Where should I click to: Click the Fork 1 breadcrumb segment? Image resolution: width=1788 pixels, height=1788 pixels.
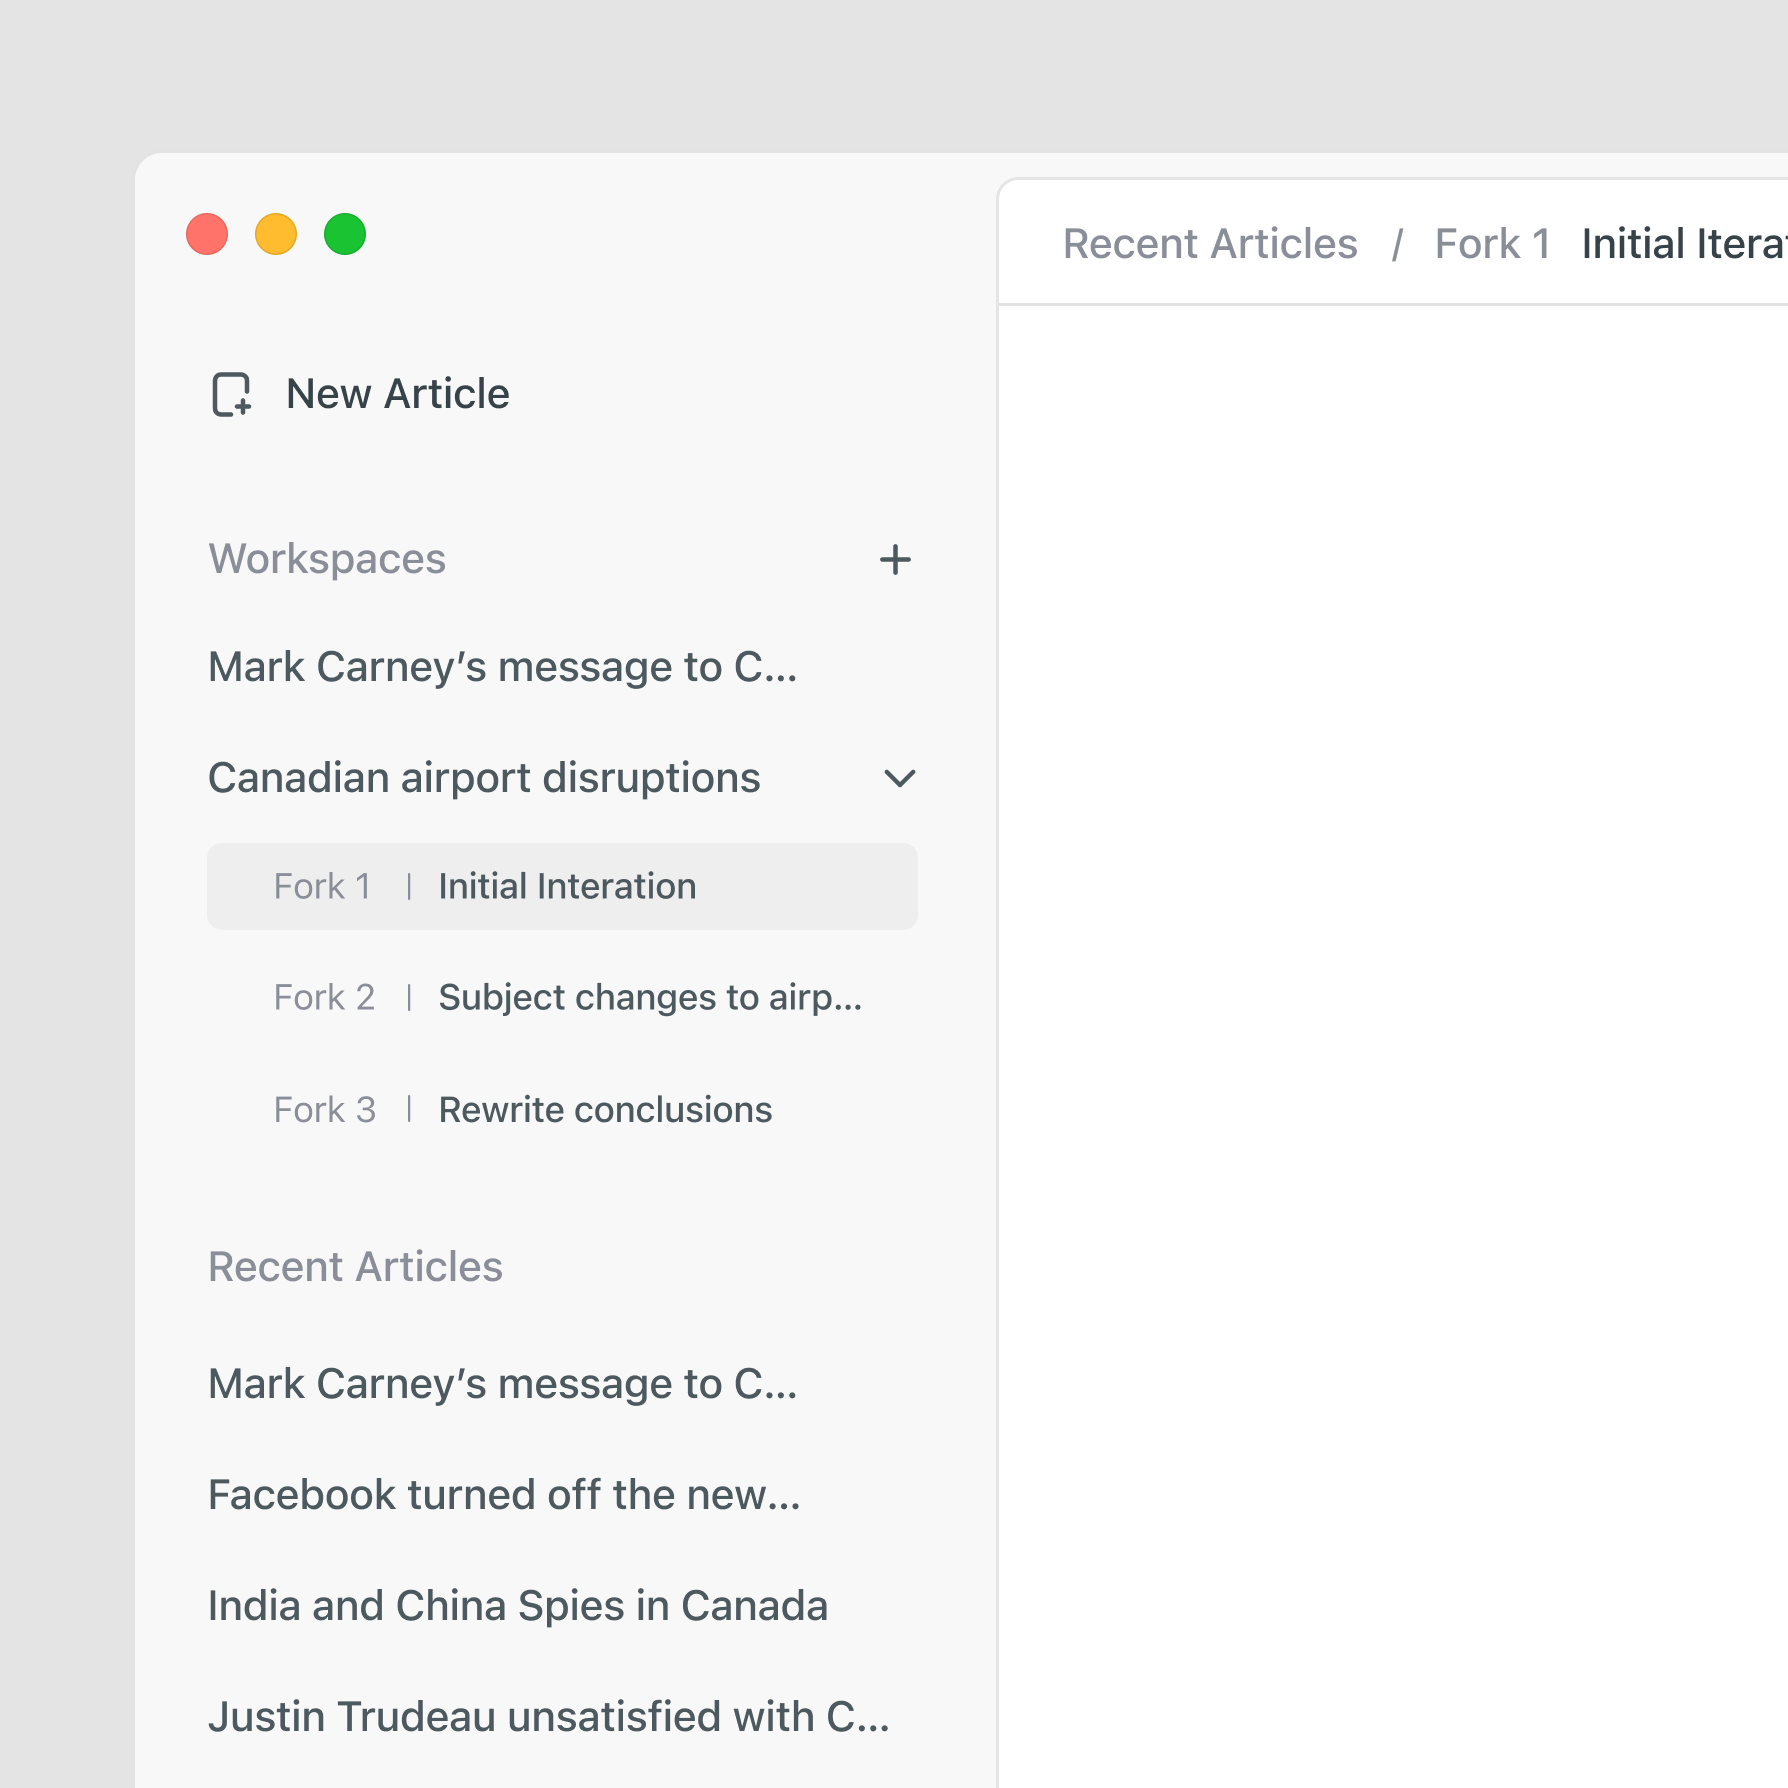point(1492,244)
